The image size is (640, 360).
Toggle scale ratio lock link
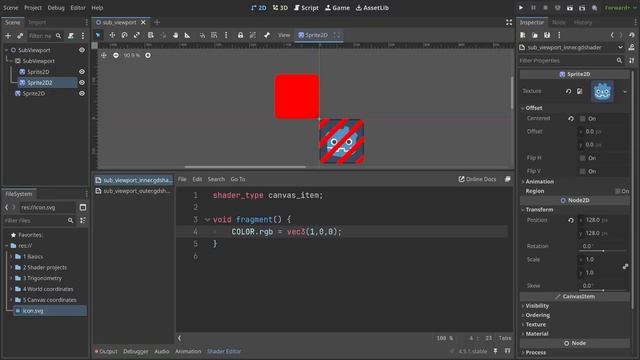(x=625, y=266)
